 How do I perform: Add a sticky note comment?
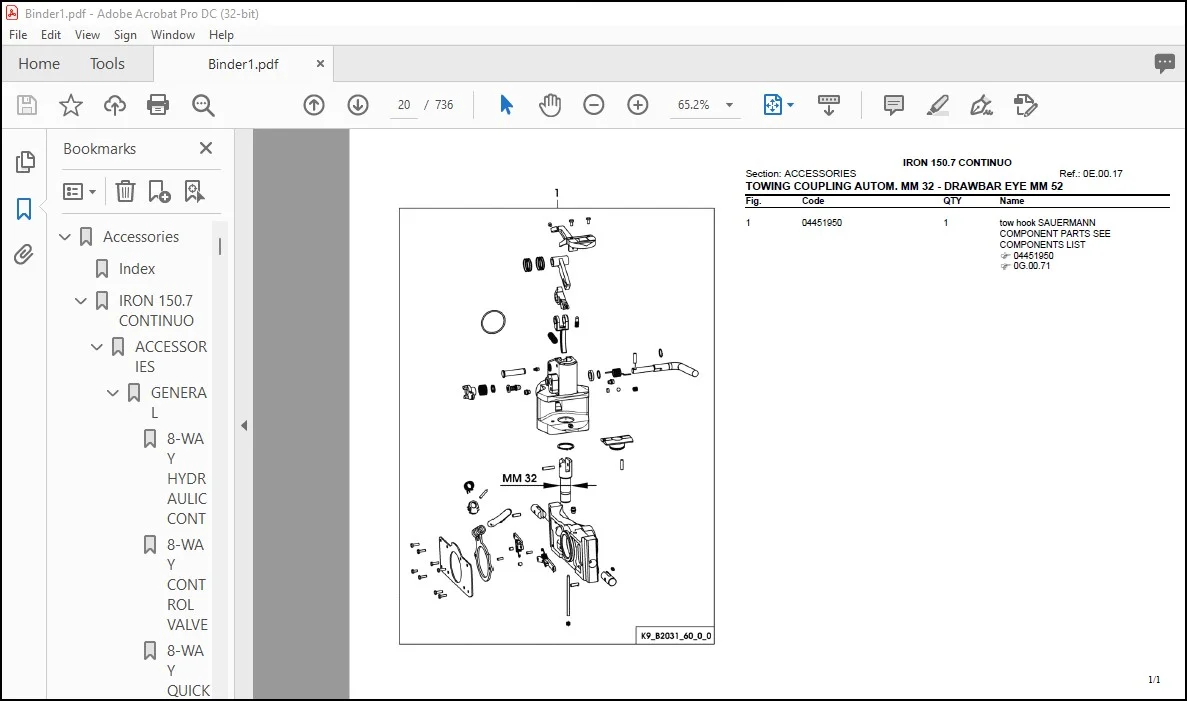pos(893,104)
